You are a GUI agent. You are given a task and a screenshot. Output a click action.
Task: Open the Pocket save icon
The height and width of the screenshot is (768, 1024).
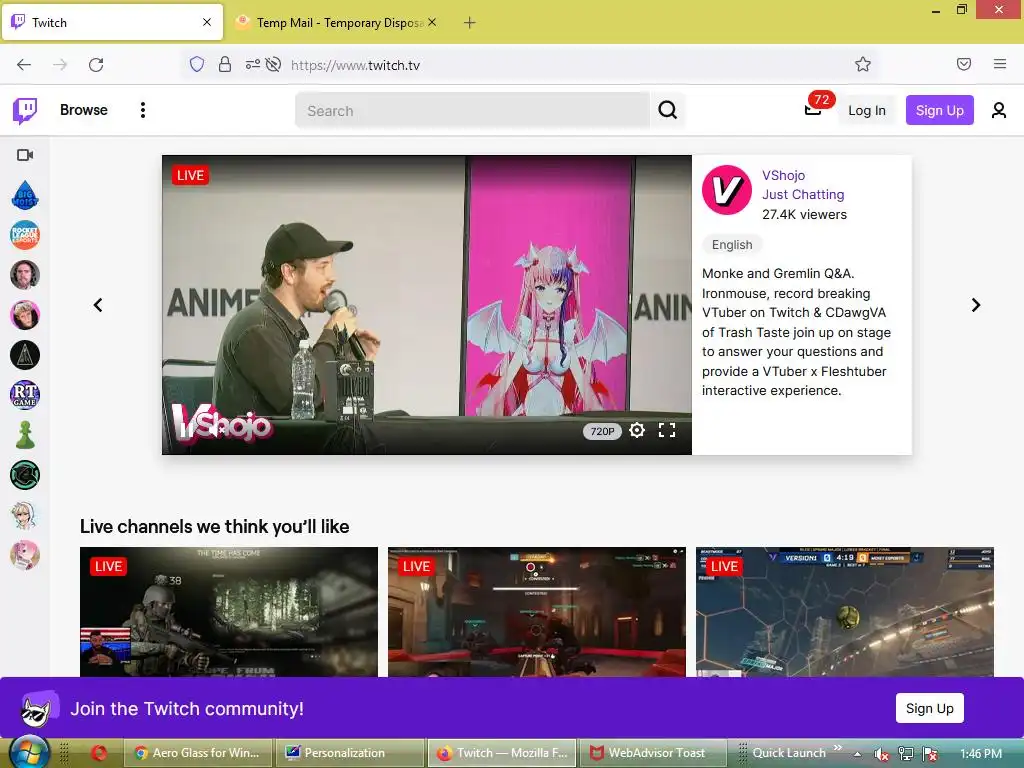coord(964,64)
